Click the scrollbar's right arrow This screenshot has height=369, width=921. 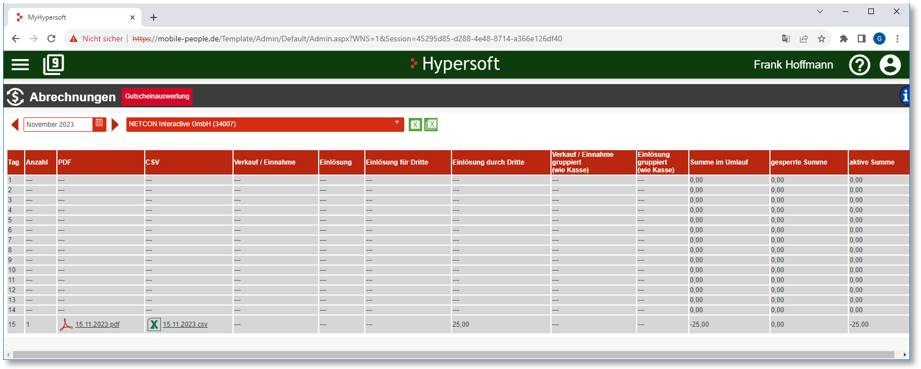905,355
